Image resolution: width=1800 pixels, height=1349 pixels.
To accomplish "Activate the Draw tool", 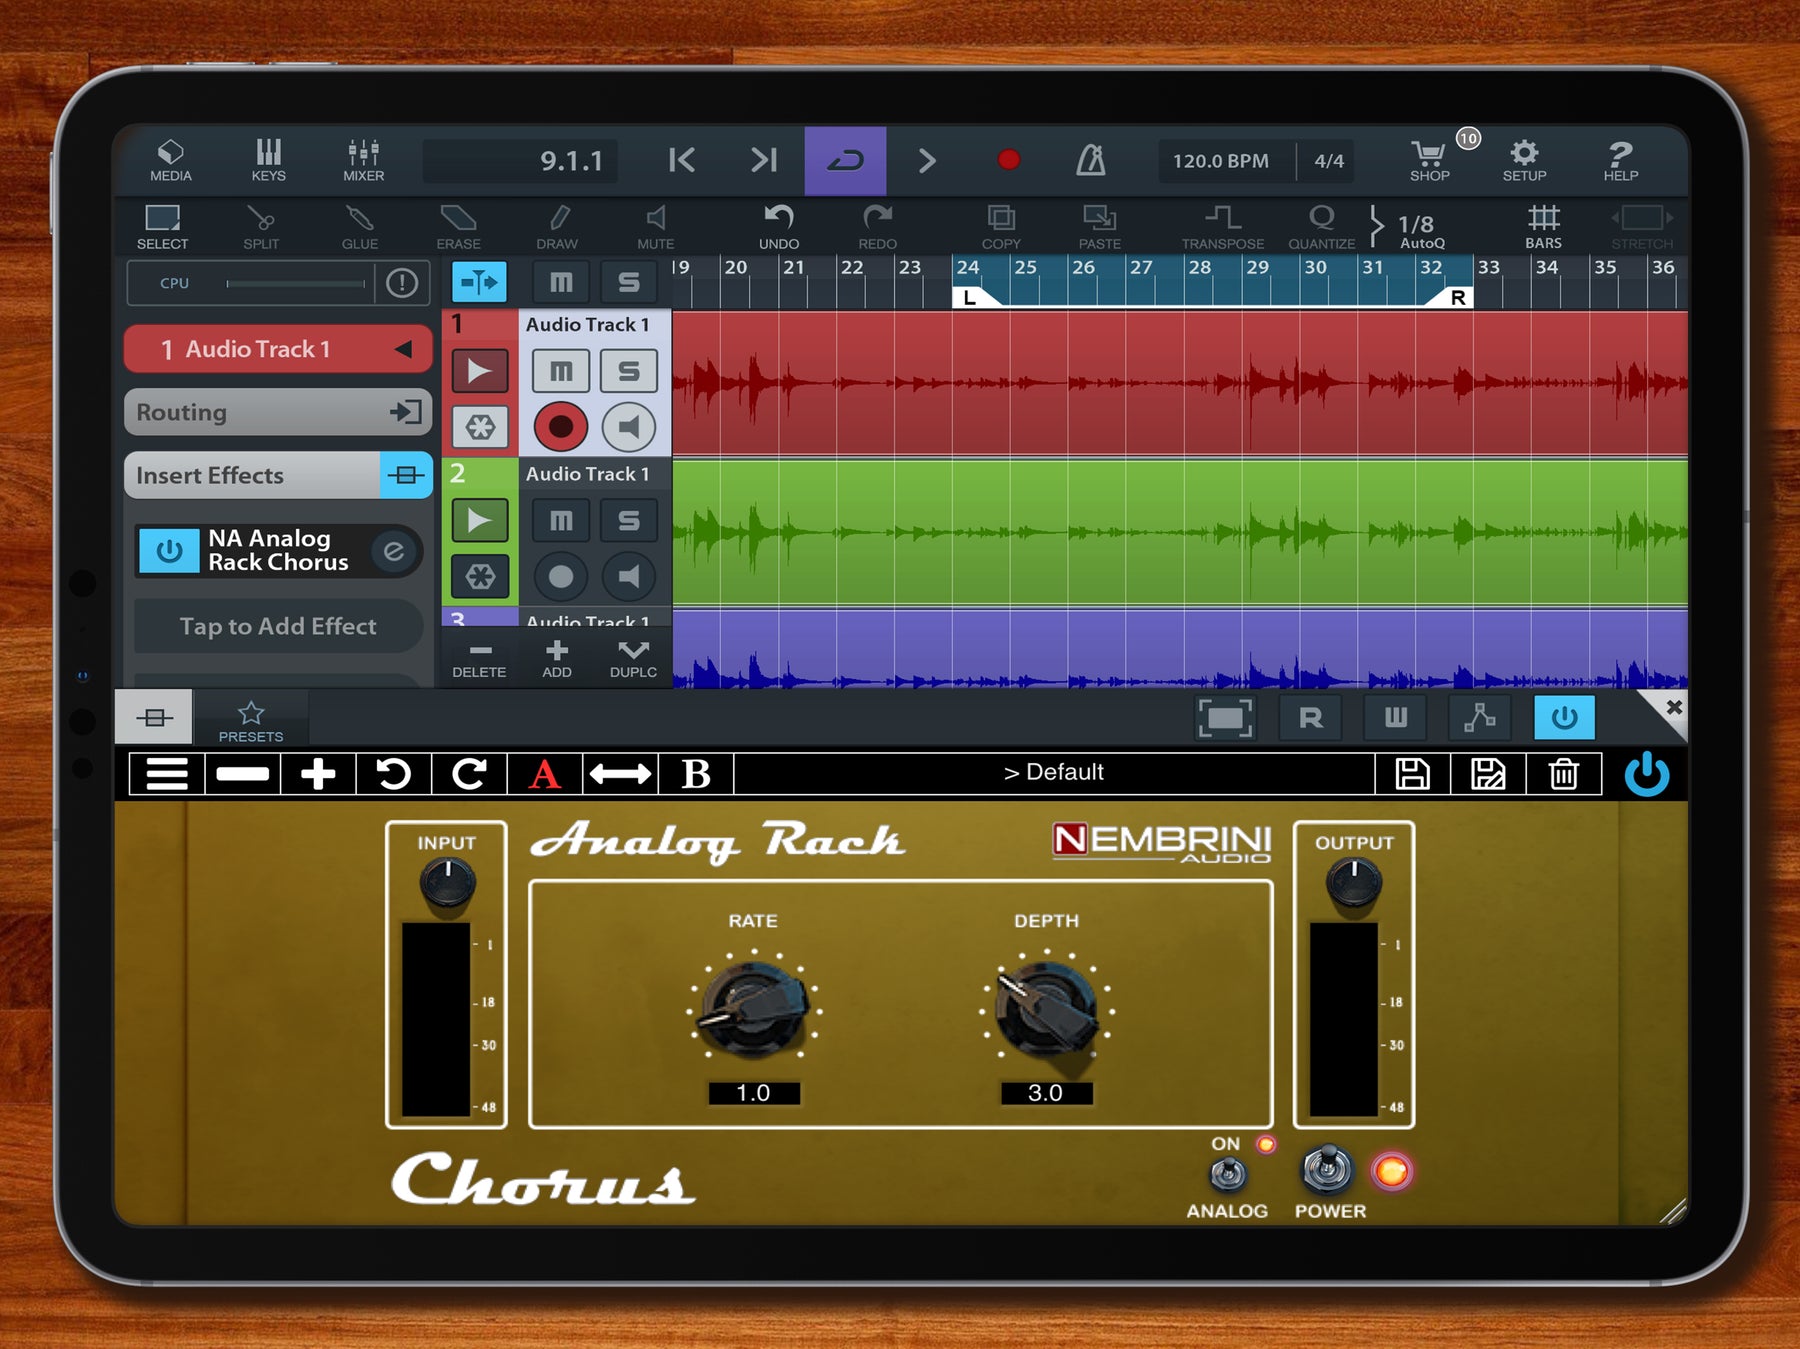I will click(558, 228).
